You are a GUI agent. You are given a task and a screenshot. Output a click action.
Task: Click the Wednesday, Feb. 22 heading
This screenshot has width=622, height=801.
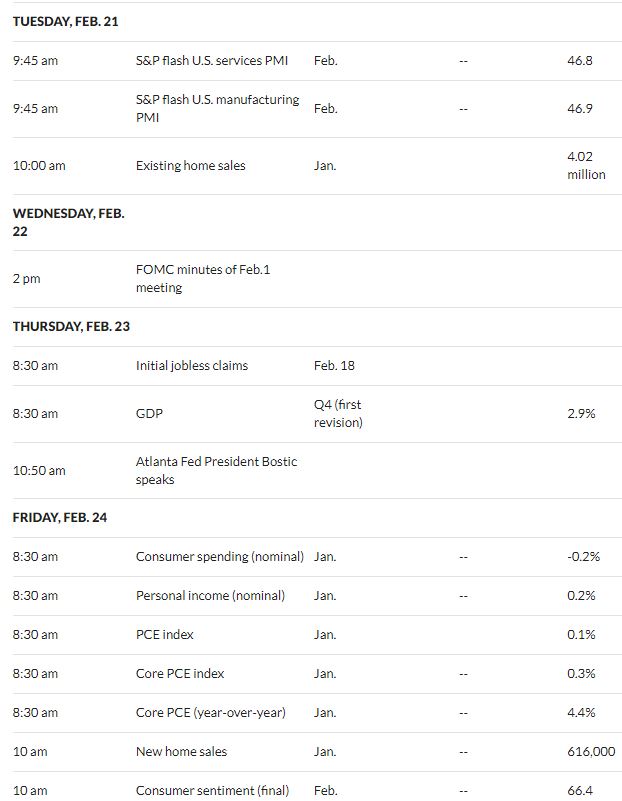tap(69, 222)
